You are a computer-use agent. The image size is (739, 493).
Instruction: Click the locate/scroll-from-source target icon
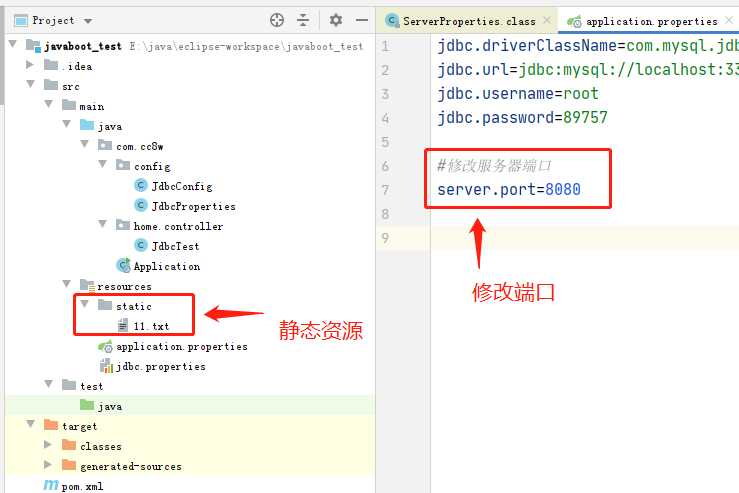(x=277, y=20)
